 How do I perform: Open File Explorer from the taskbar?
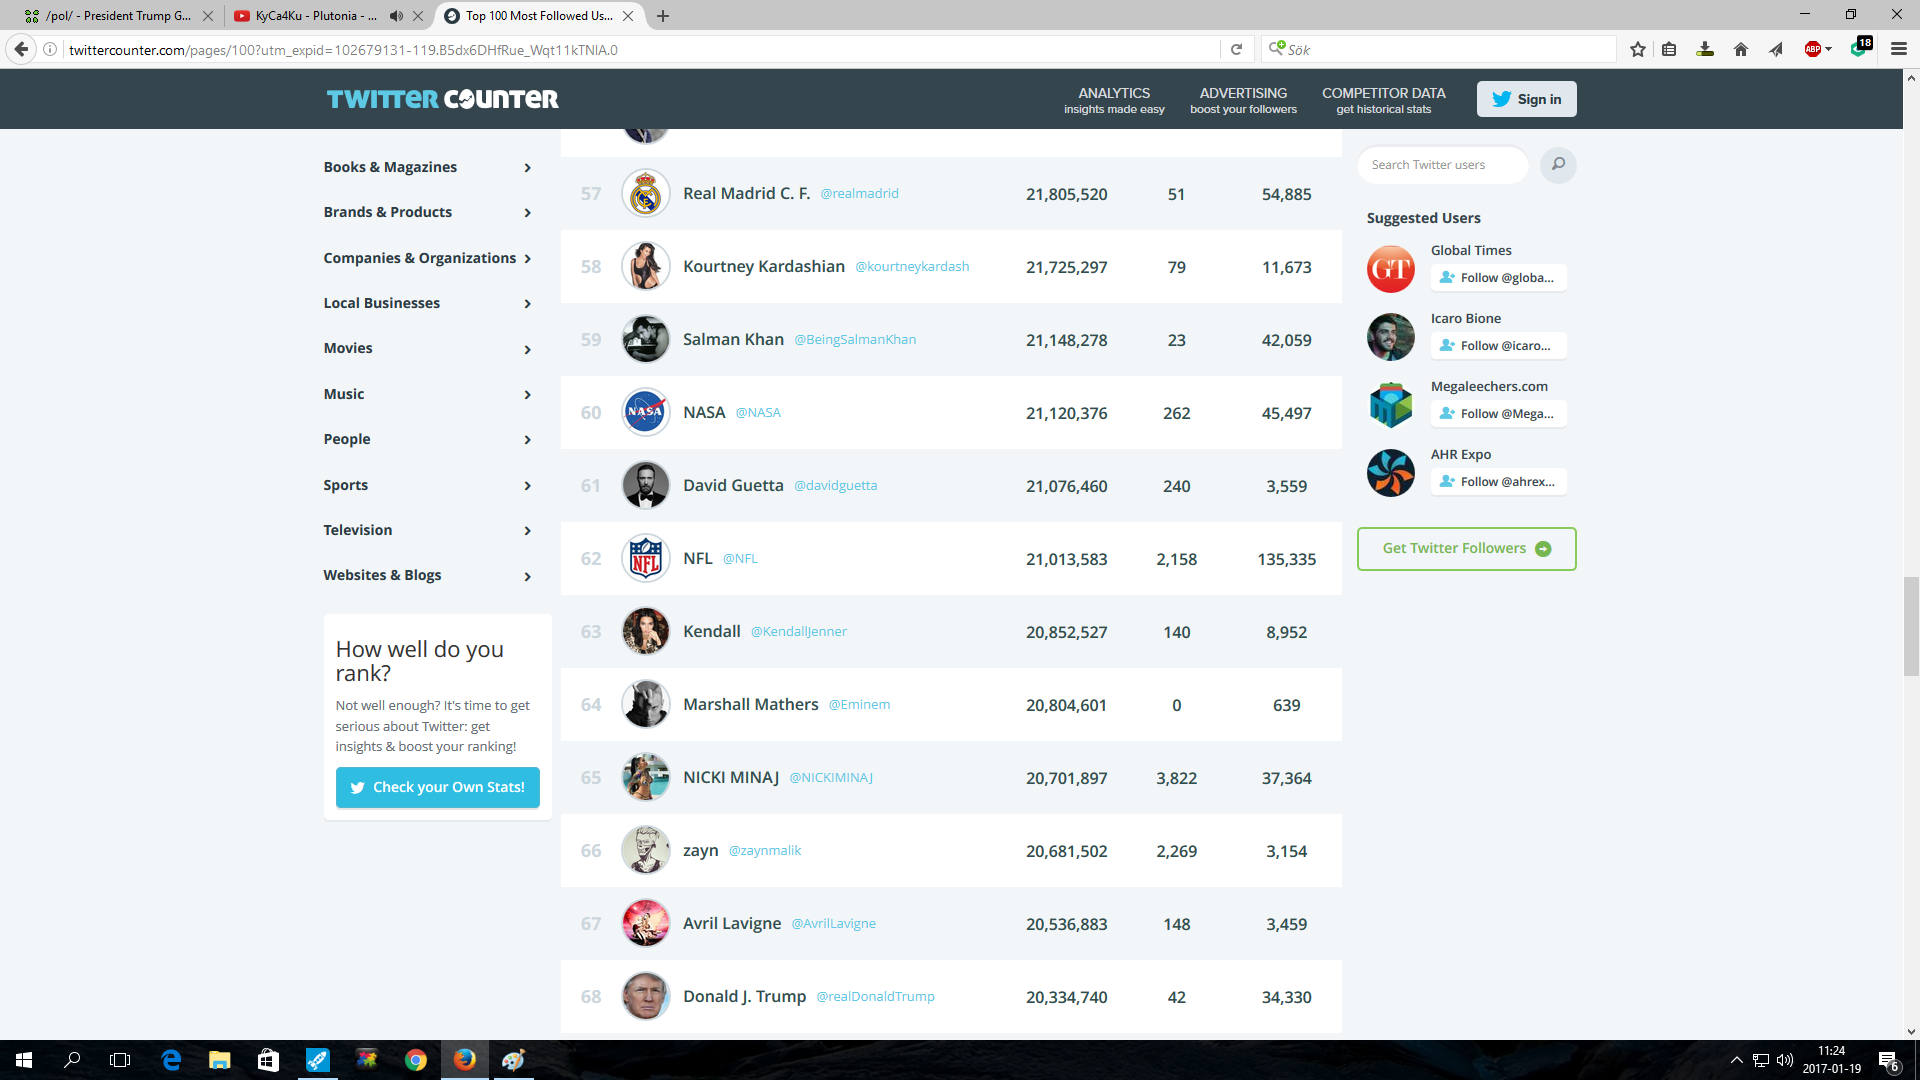pos(220,1060)
